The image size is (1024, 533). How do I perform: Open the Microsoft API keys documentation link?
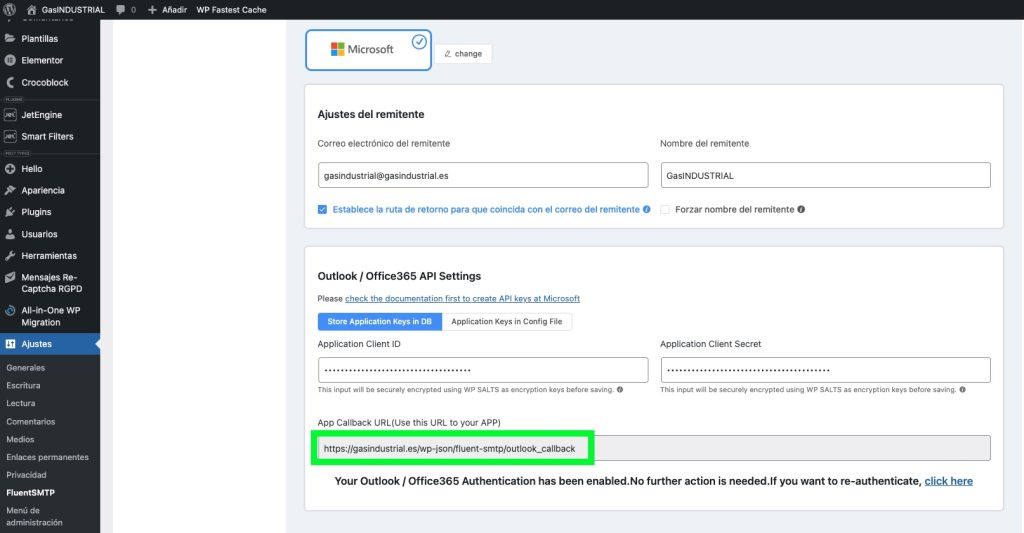[x=462, y=299]
